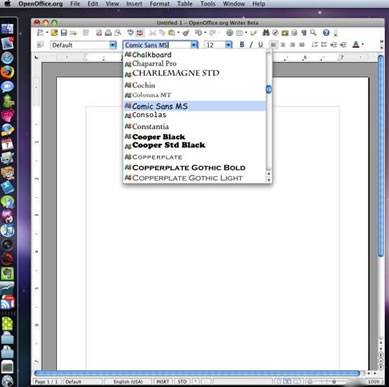389x387 pixels.
Task: Print the file with printer icon
Action: [108, 33]
